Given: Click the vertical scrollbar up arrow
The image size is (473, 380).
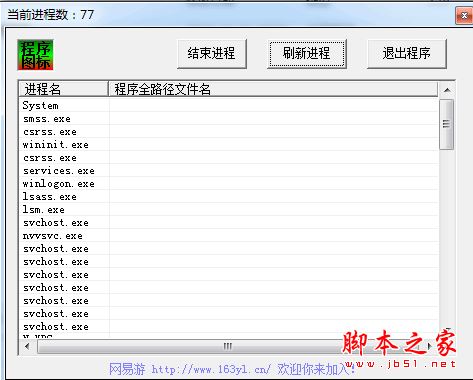Looking at the screenshot, I should pos(447,90).
